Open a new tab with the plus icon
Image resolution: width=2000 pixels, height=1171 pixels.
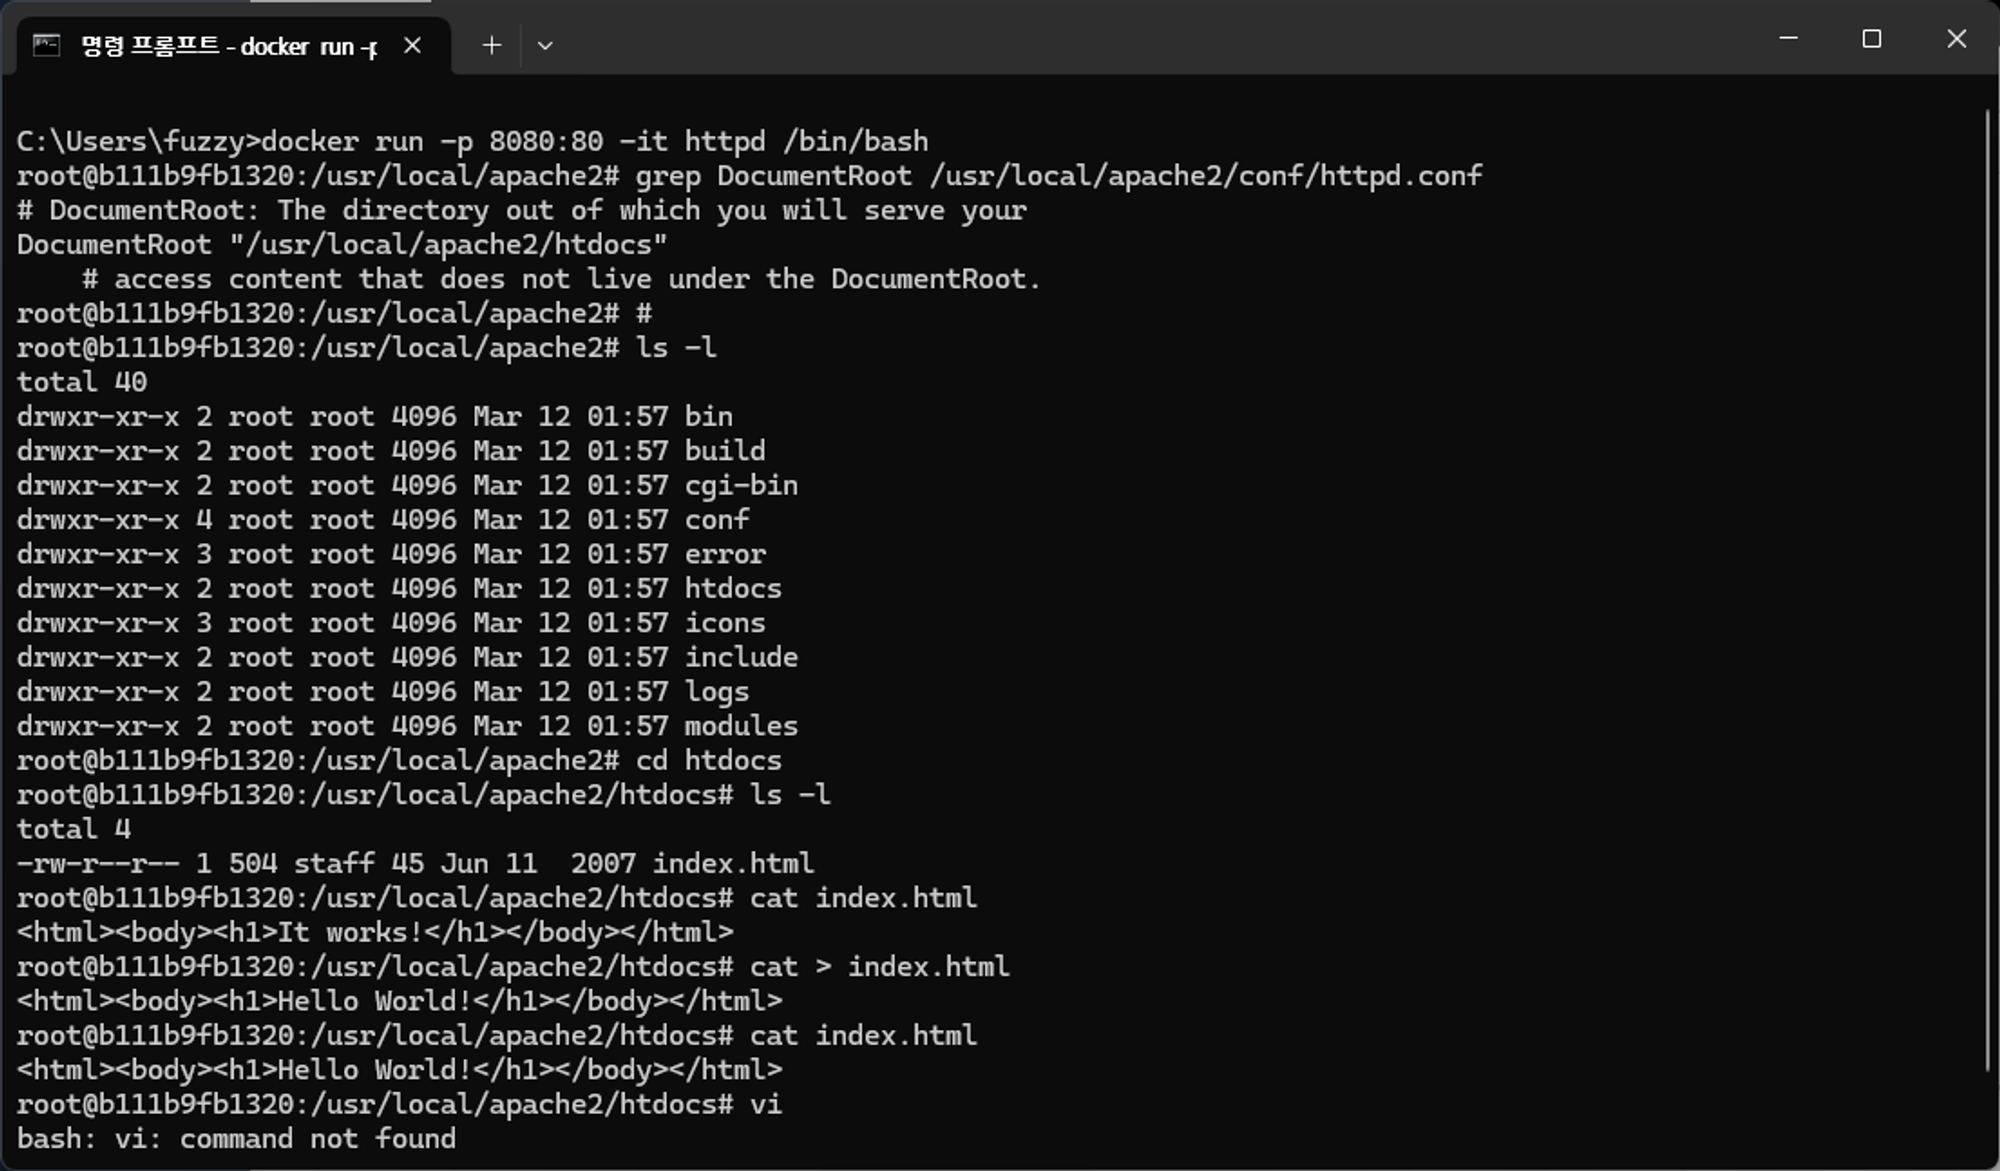tap(491, 45)
